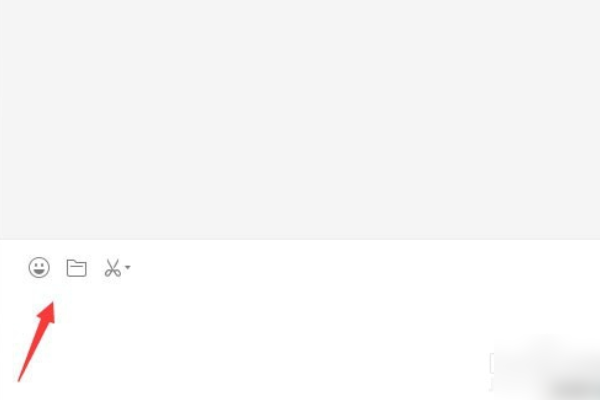Tap the emoji face in chat toolbar

pyautogui.click(x=39, y=267)
